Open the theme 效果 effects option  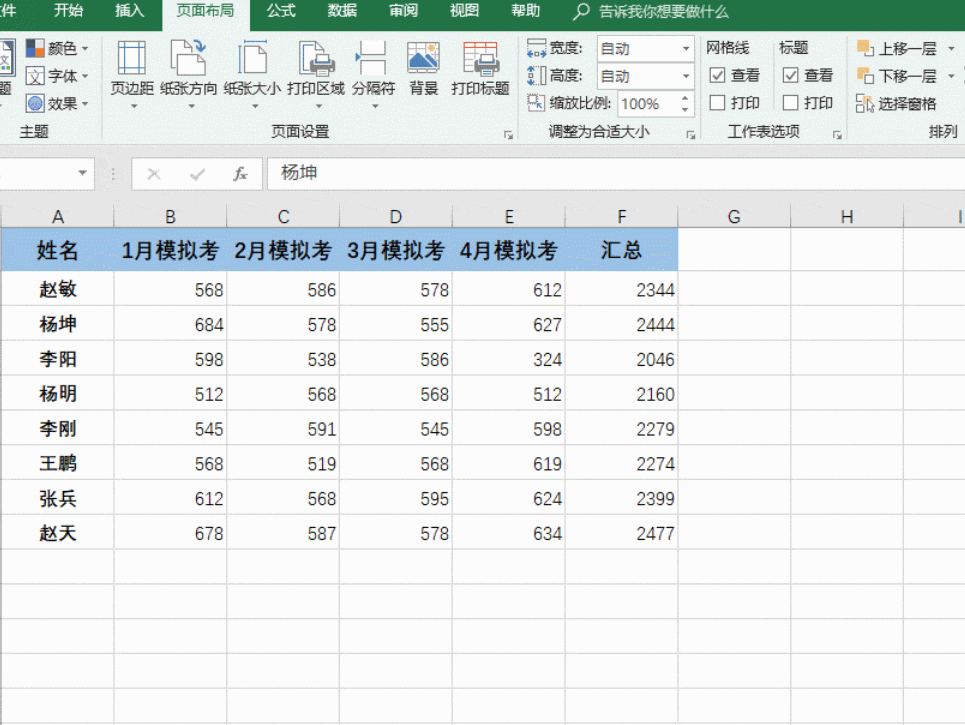pyautogui.click(x=57, y=103)
